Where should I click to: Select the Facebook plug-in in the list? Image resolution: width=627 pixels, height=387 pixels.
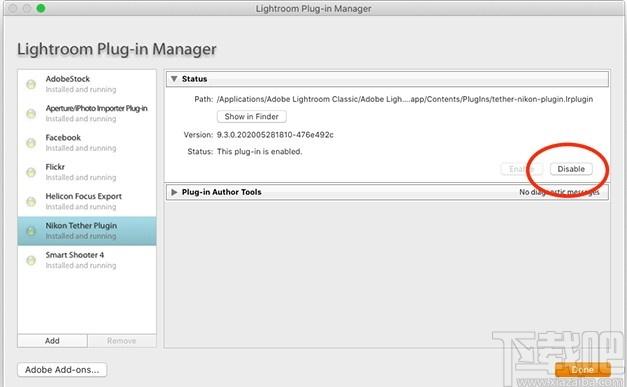[87, 143]
